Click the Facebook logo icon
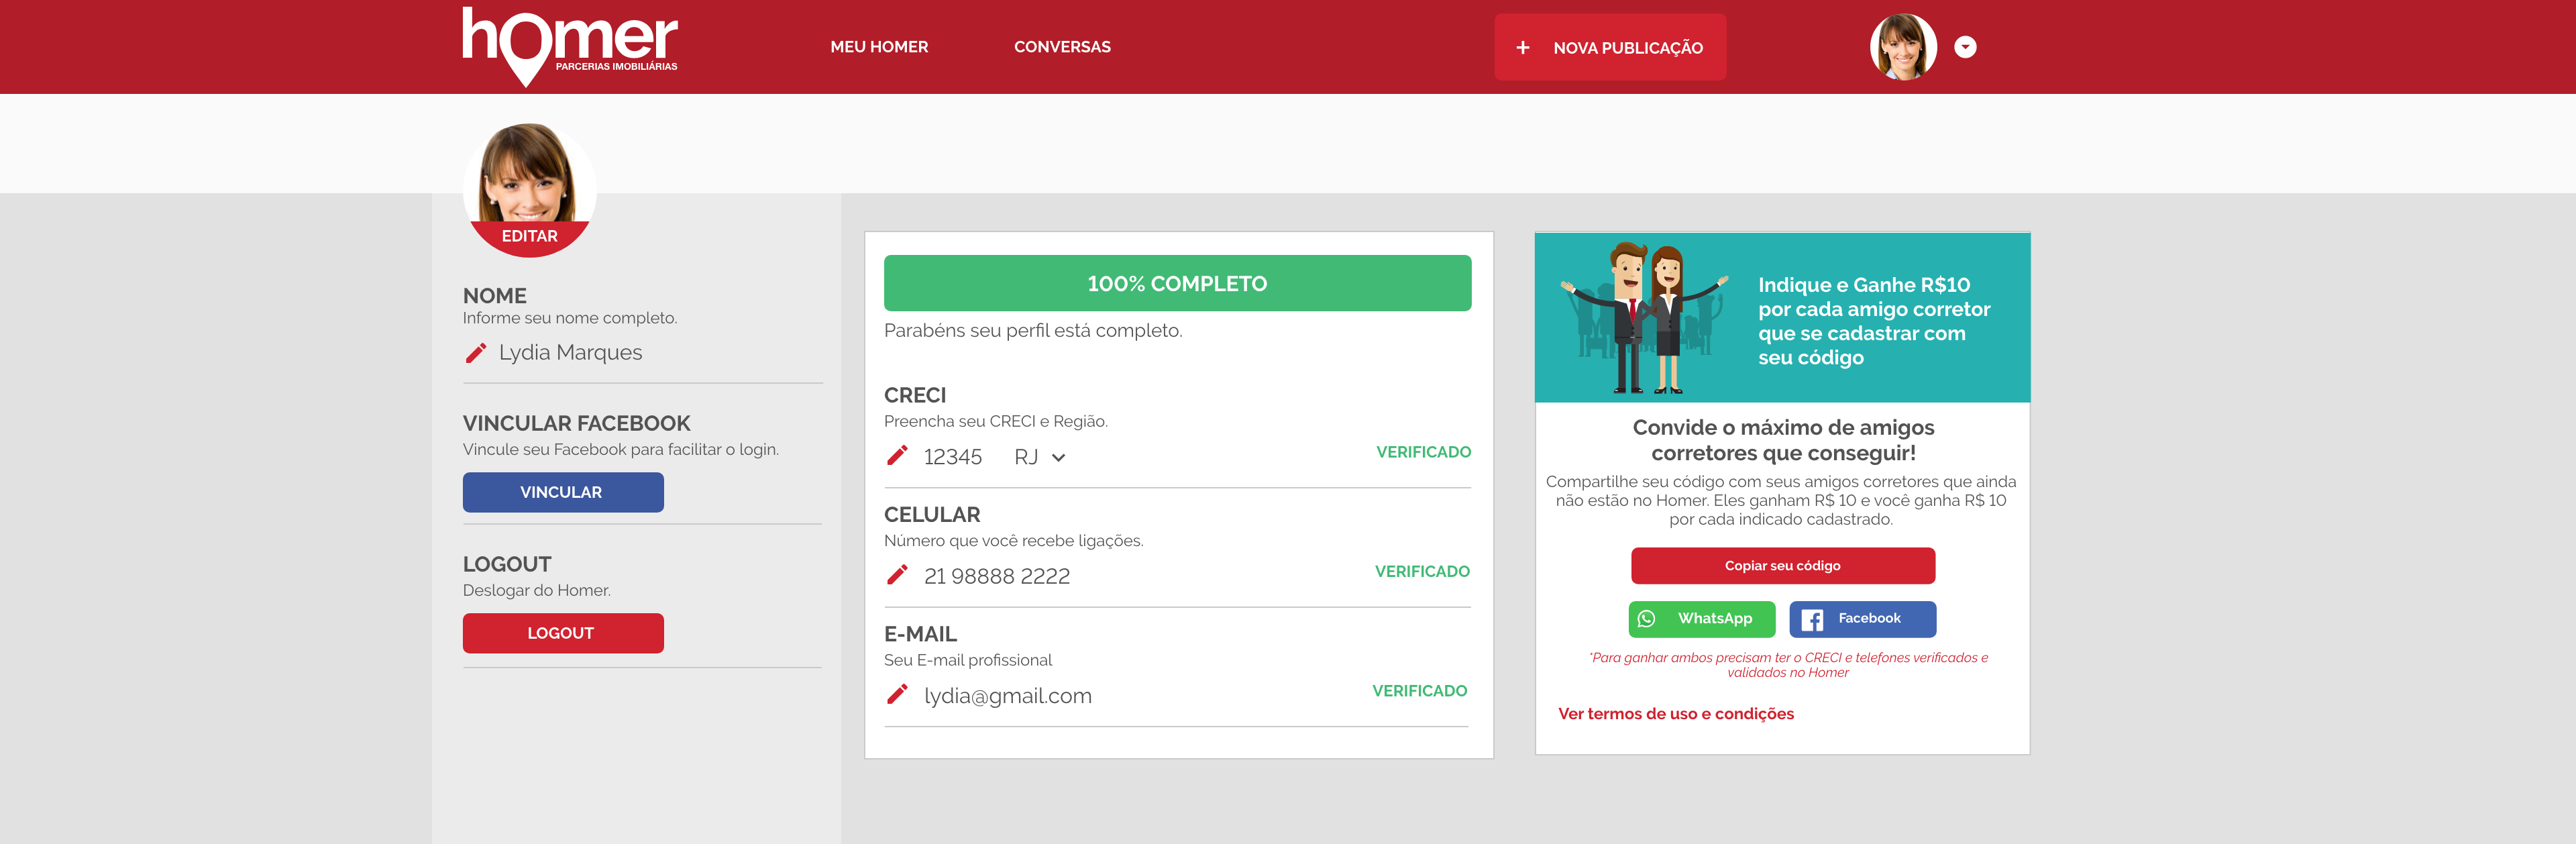 click(x=1812, y=620)
